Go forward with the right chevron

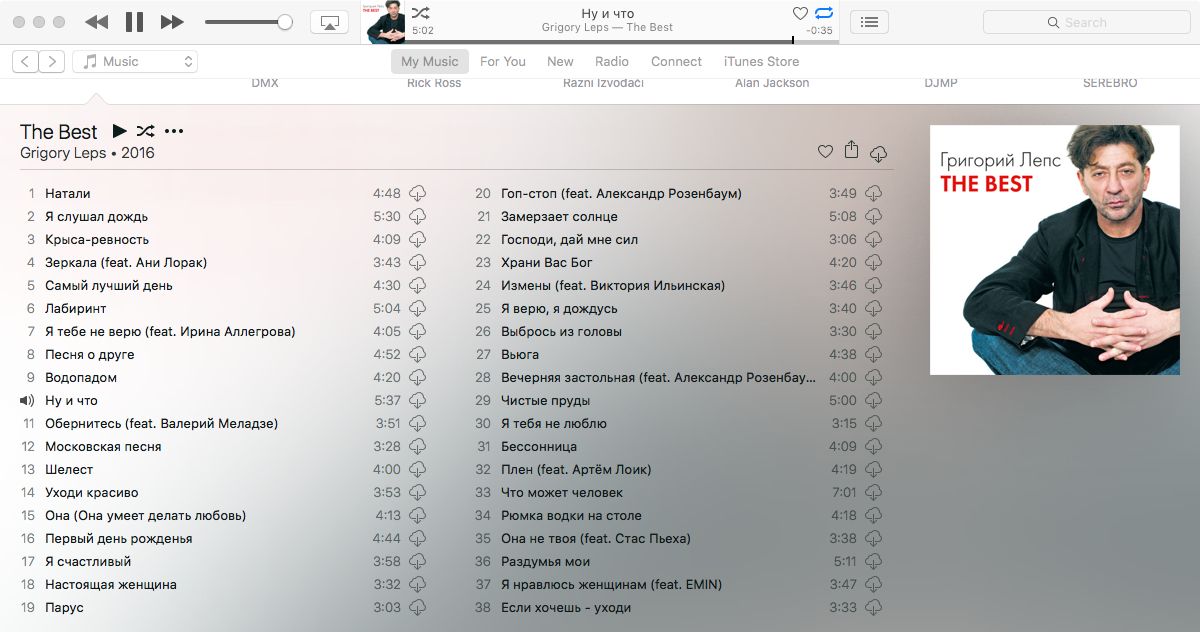pos(52,62)
